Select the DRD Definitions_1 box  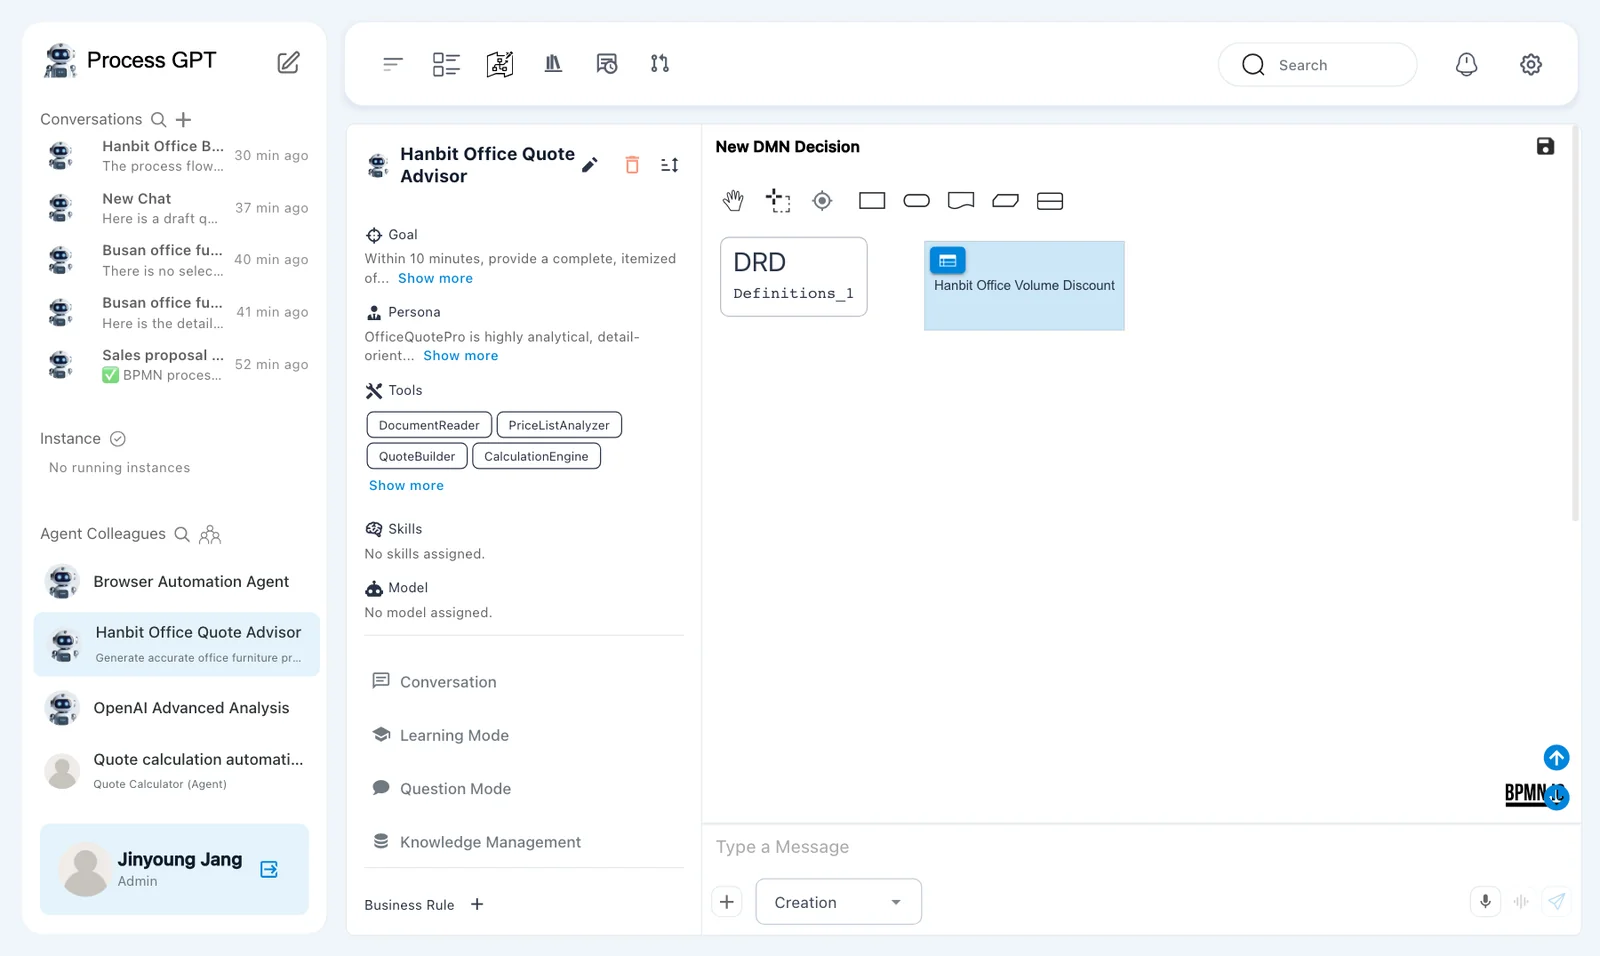794,277
